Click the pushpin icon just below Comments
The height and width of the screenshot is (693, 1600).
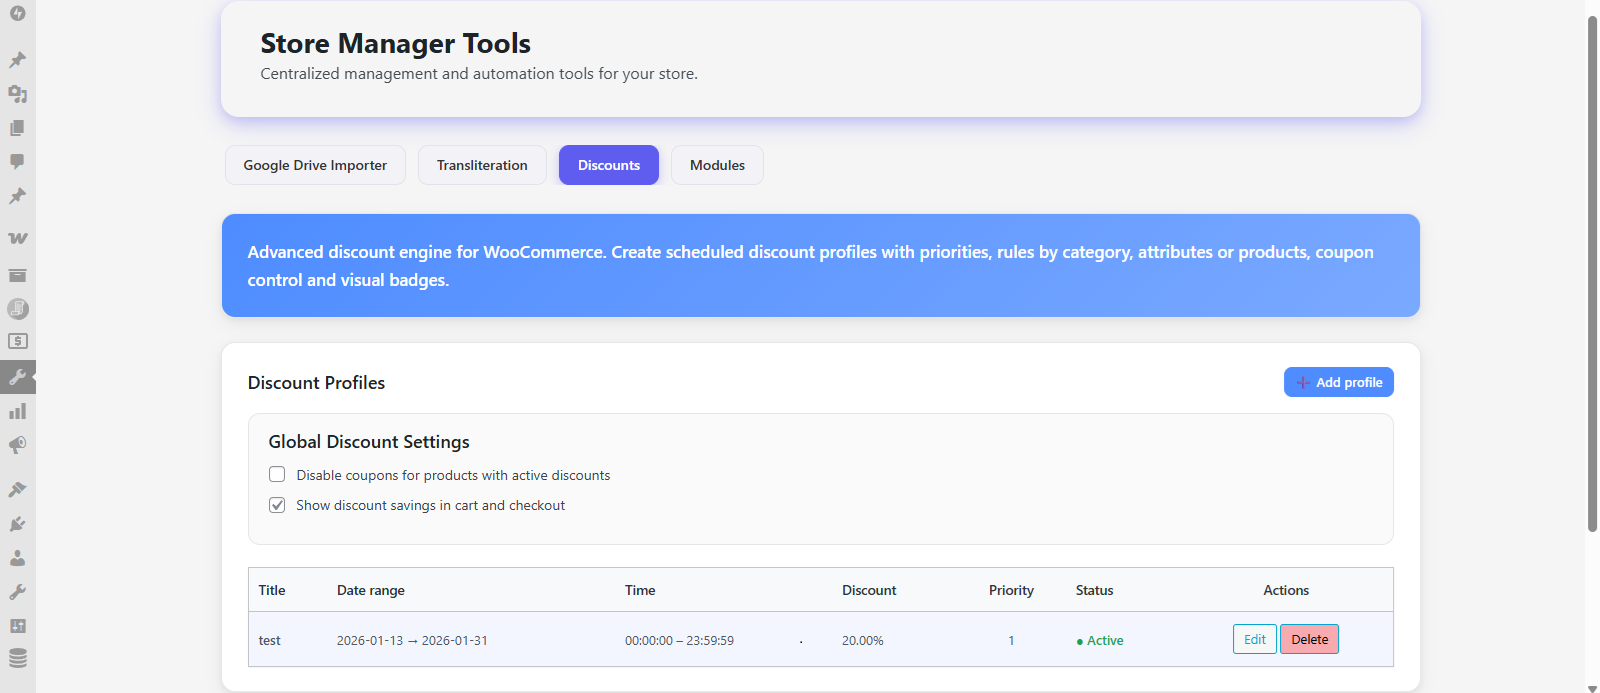(17, 196)
